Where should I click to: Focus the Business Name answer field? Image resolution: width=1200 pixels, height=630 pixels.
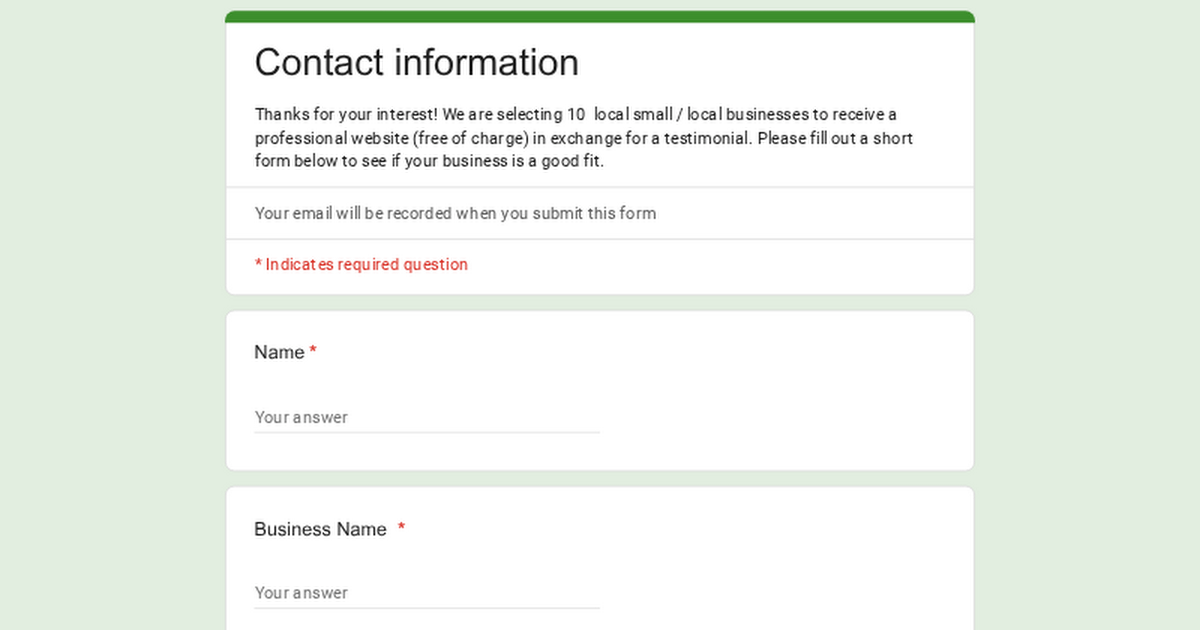click(x=426, y=592)
